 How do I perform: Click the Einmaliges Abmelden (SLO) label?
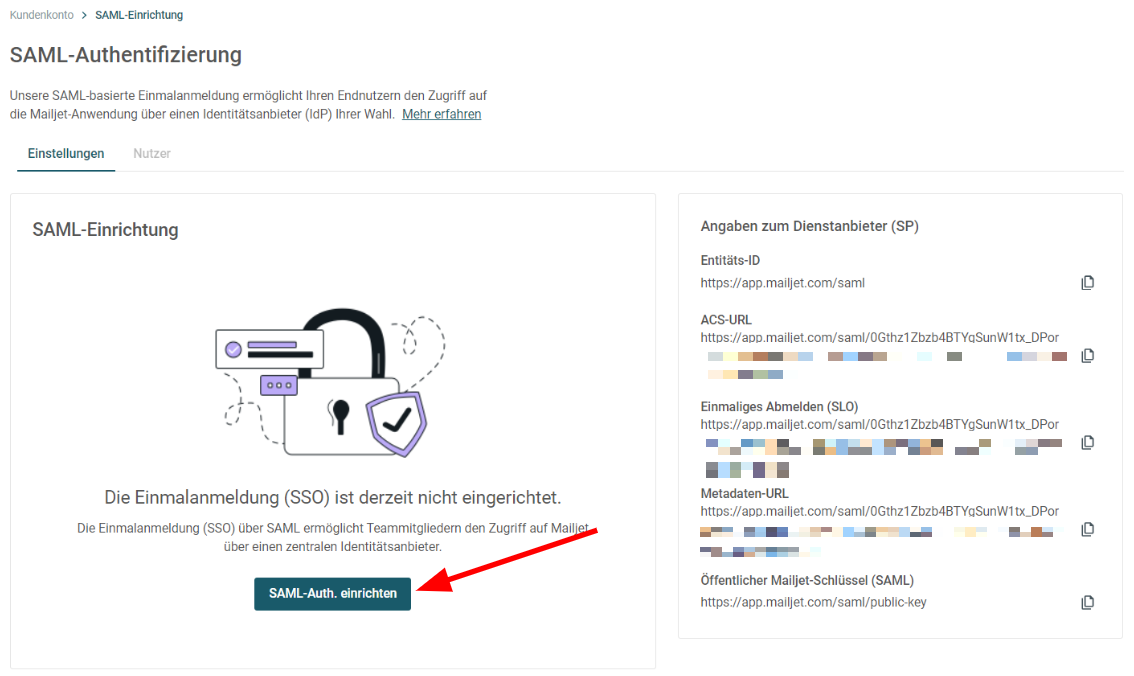(779, 406)
